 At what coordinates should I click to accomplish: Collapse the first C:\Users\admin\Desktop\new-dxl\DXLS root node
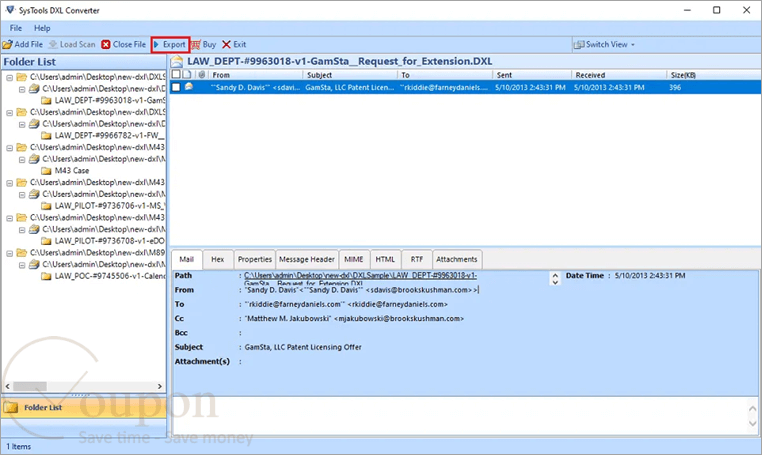[x=9, y=77]
